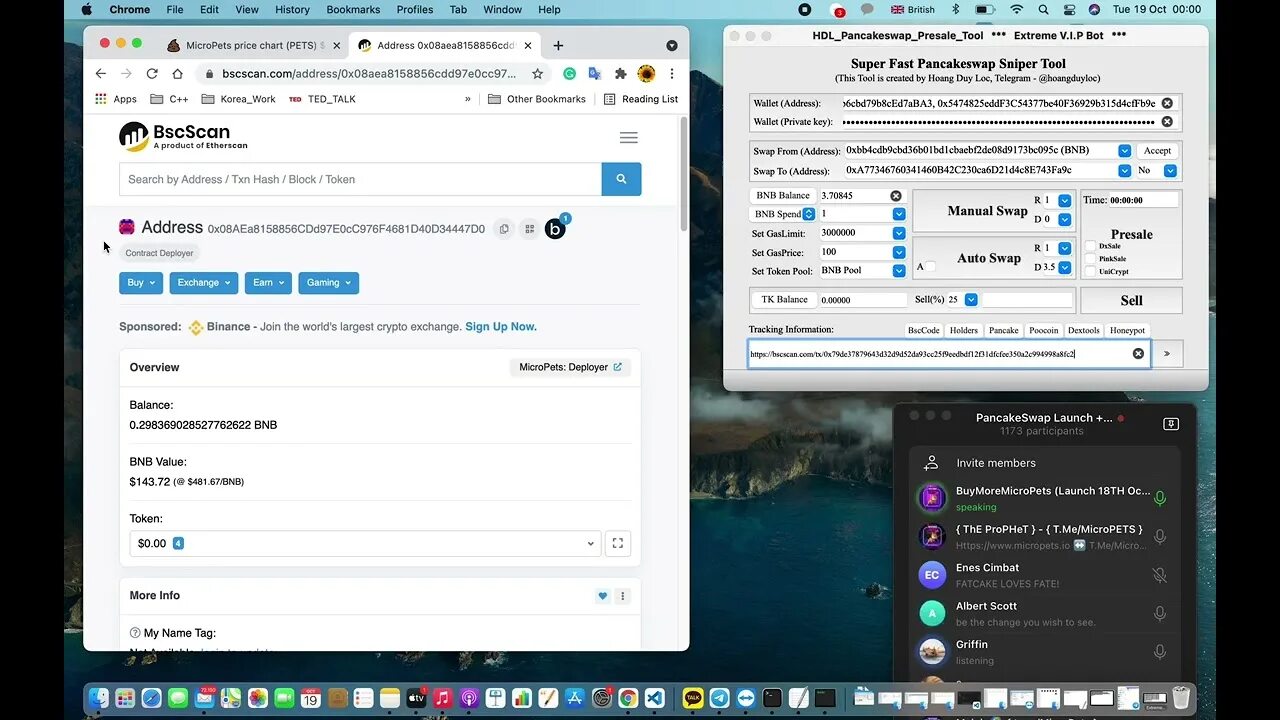This screenshot has height=720, width=1280.
Task: Open the Set Token Pool dropdown
Action: 898,270
